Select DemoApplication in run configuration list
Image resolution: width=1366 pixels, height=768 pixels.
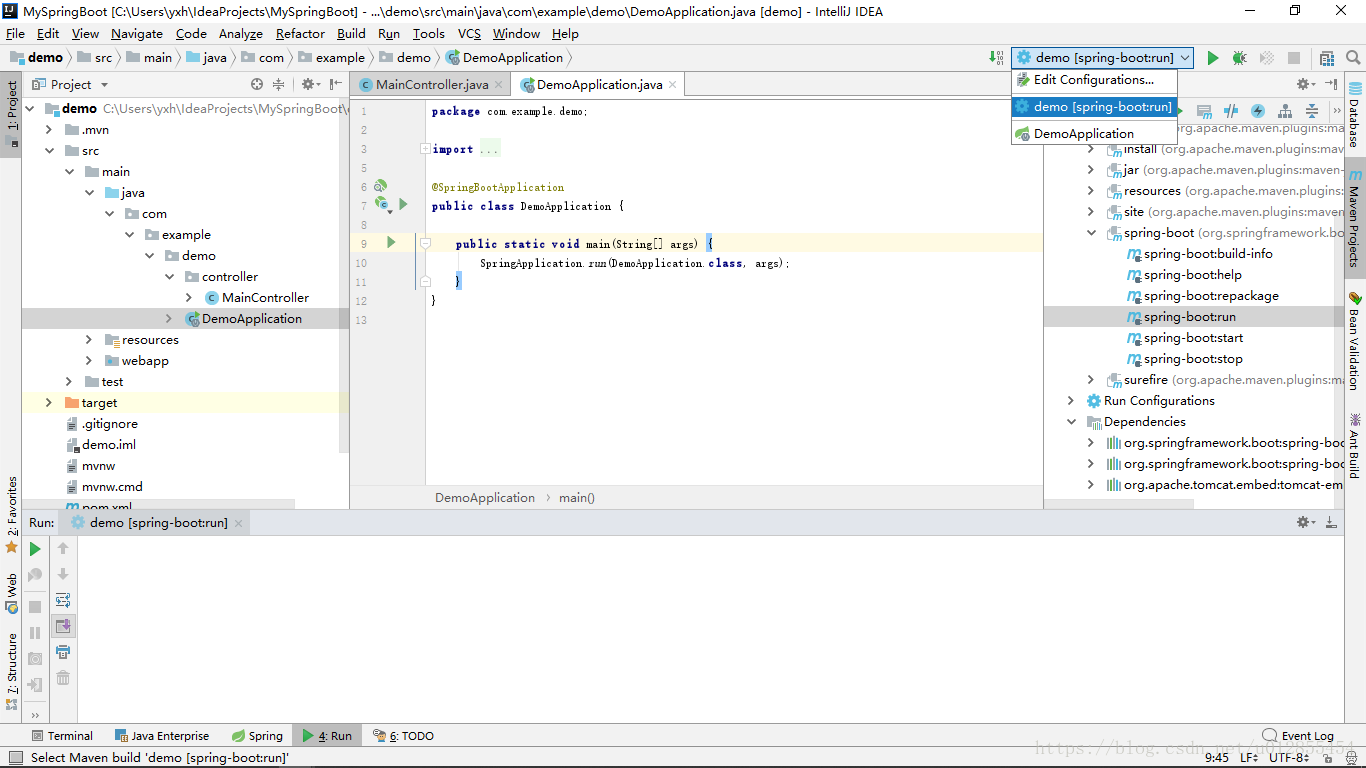(x=1094, y=133)
